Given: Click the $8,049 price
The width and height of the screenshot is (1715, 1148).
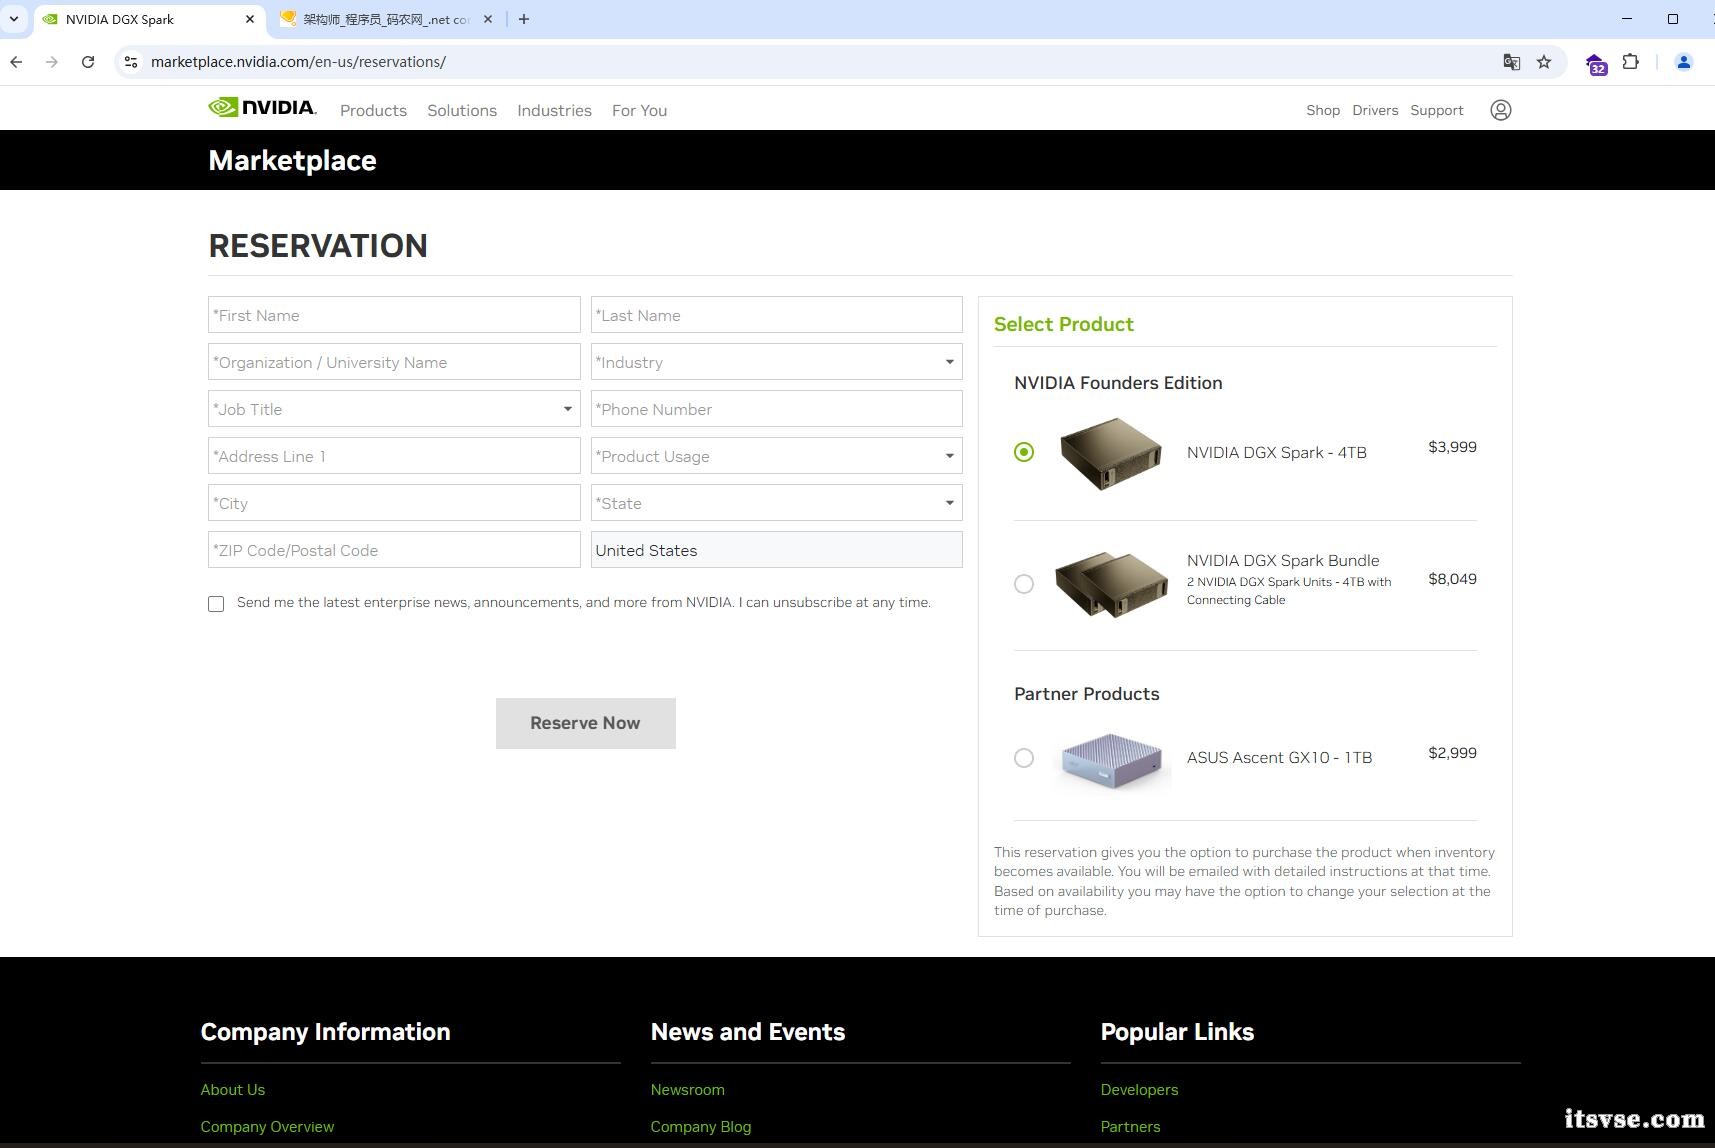Looking at the screenshot, I should coord(1452,579).
